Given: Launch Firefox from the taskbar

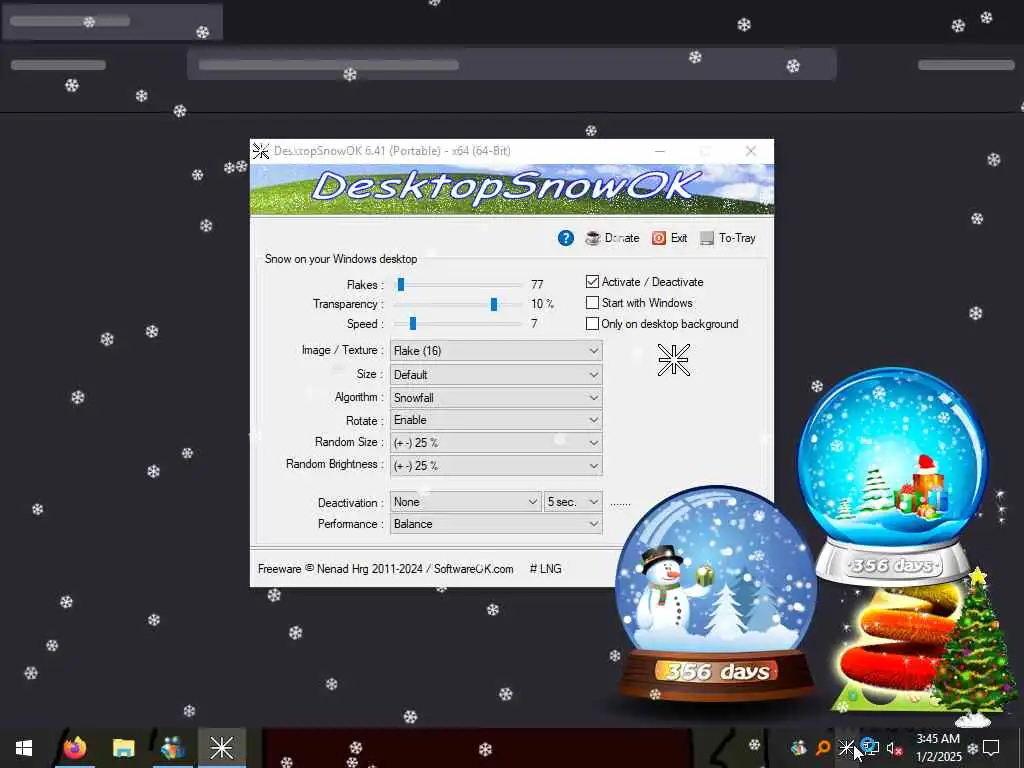Looking at the screenshot, I should point(75,748).
